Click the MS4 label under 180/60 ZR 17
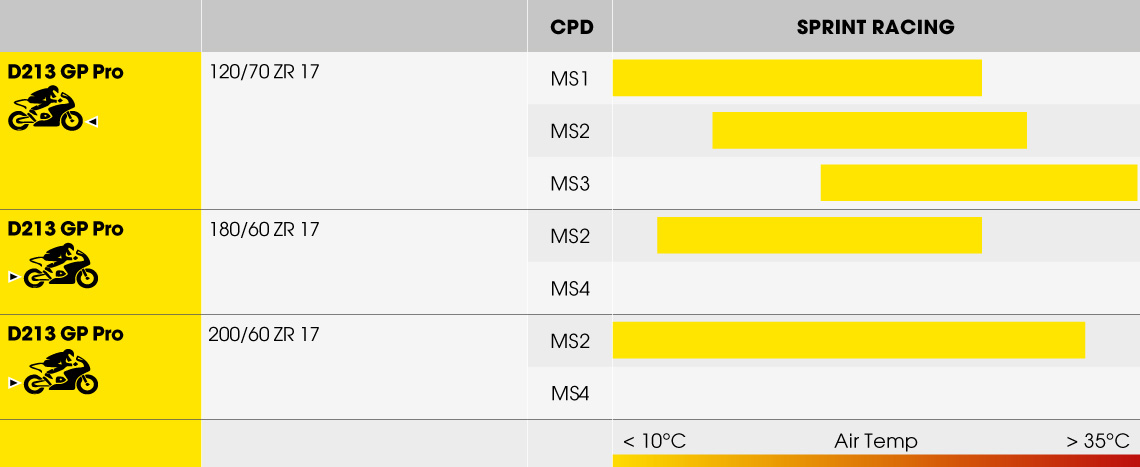 [570, 289]
